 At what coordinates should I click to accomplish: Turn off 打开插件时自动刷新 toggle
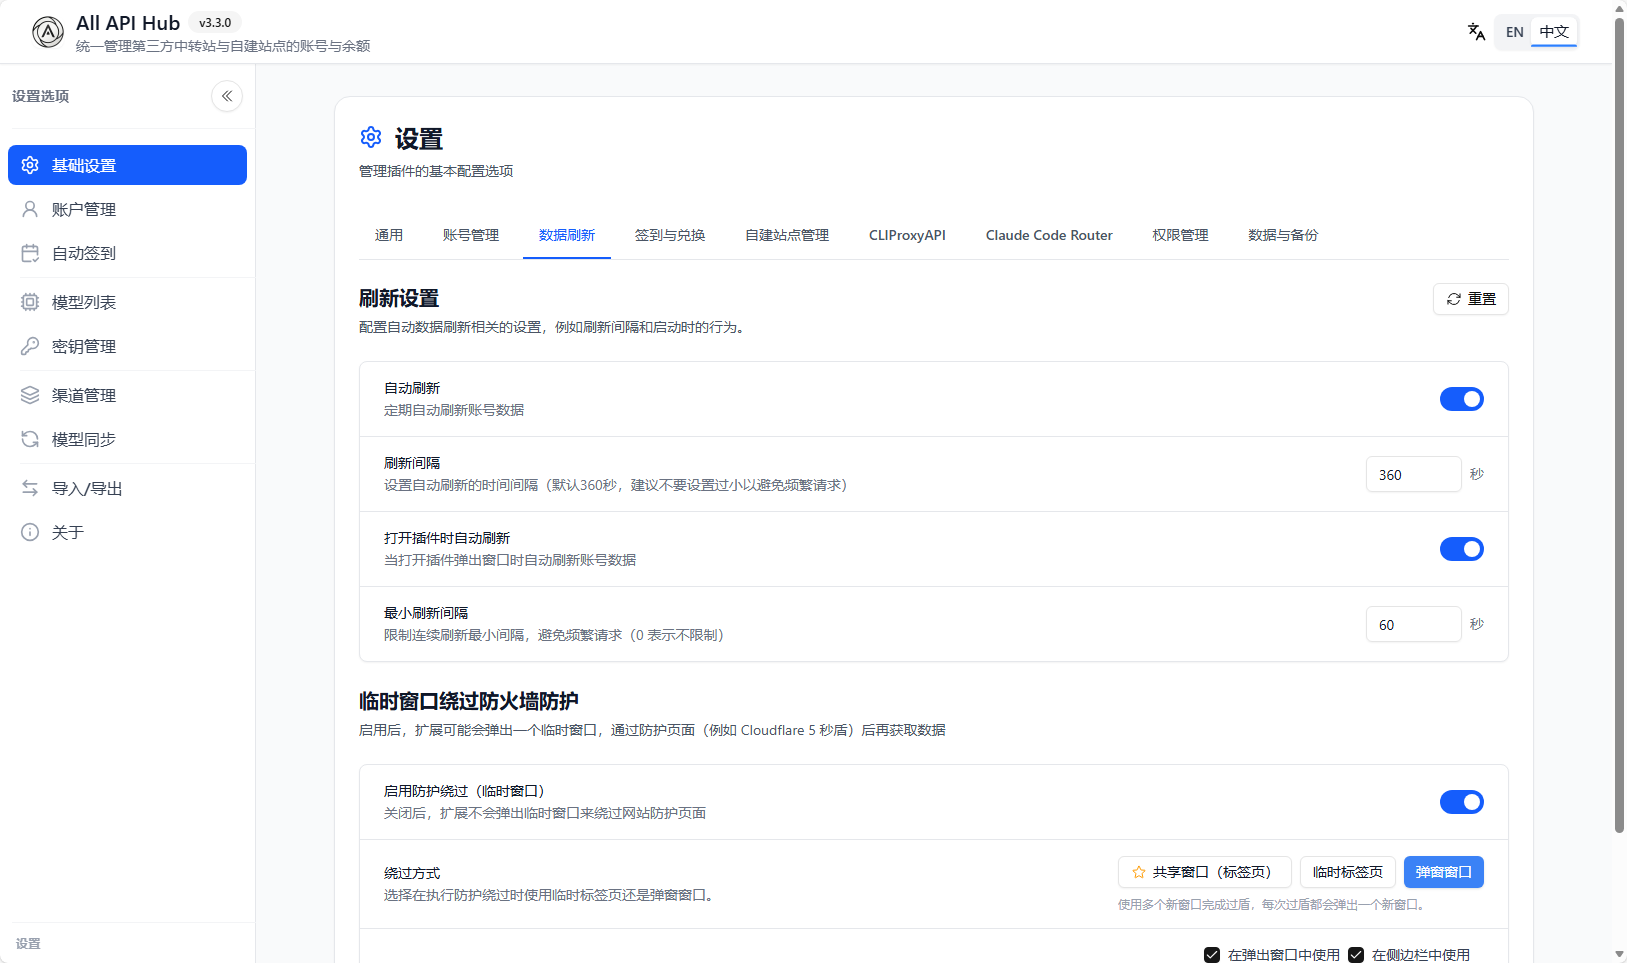[1461, 549]
